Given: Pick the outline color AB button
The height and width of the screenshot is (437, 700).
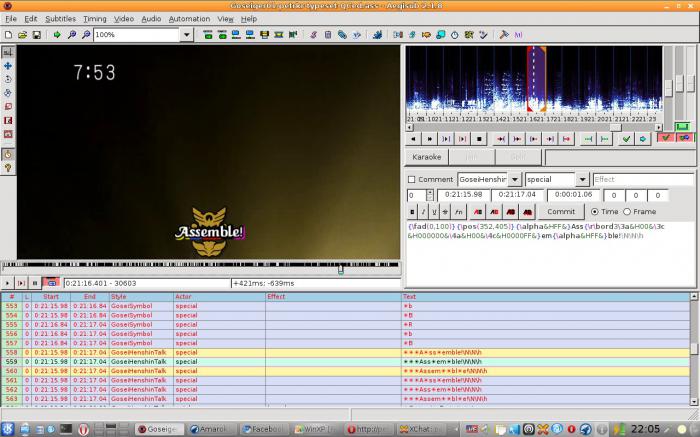Looking at the screenshot, I should [511, 212].
